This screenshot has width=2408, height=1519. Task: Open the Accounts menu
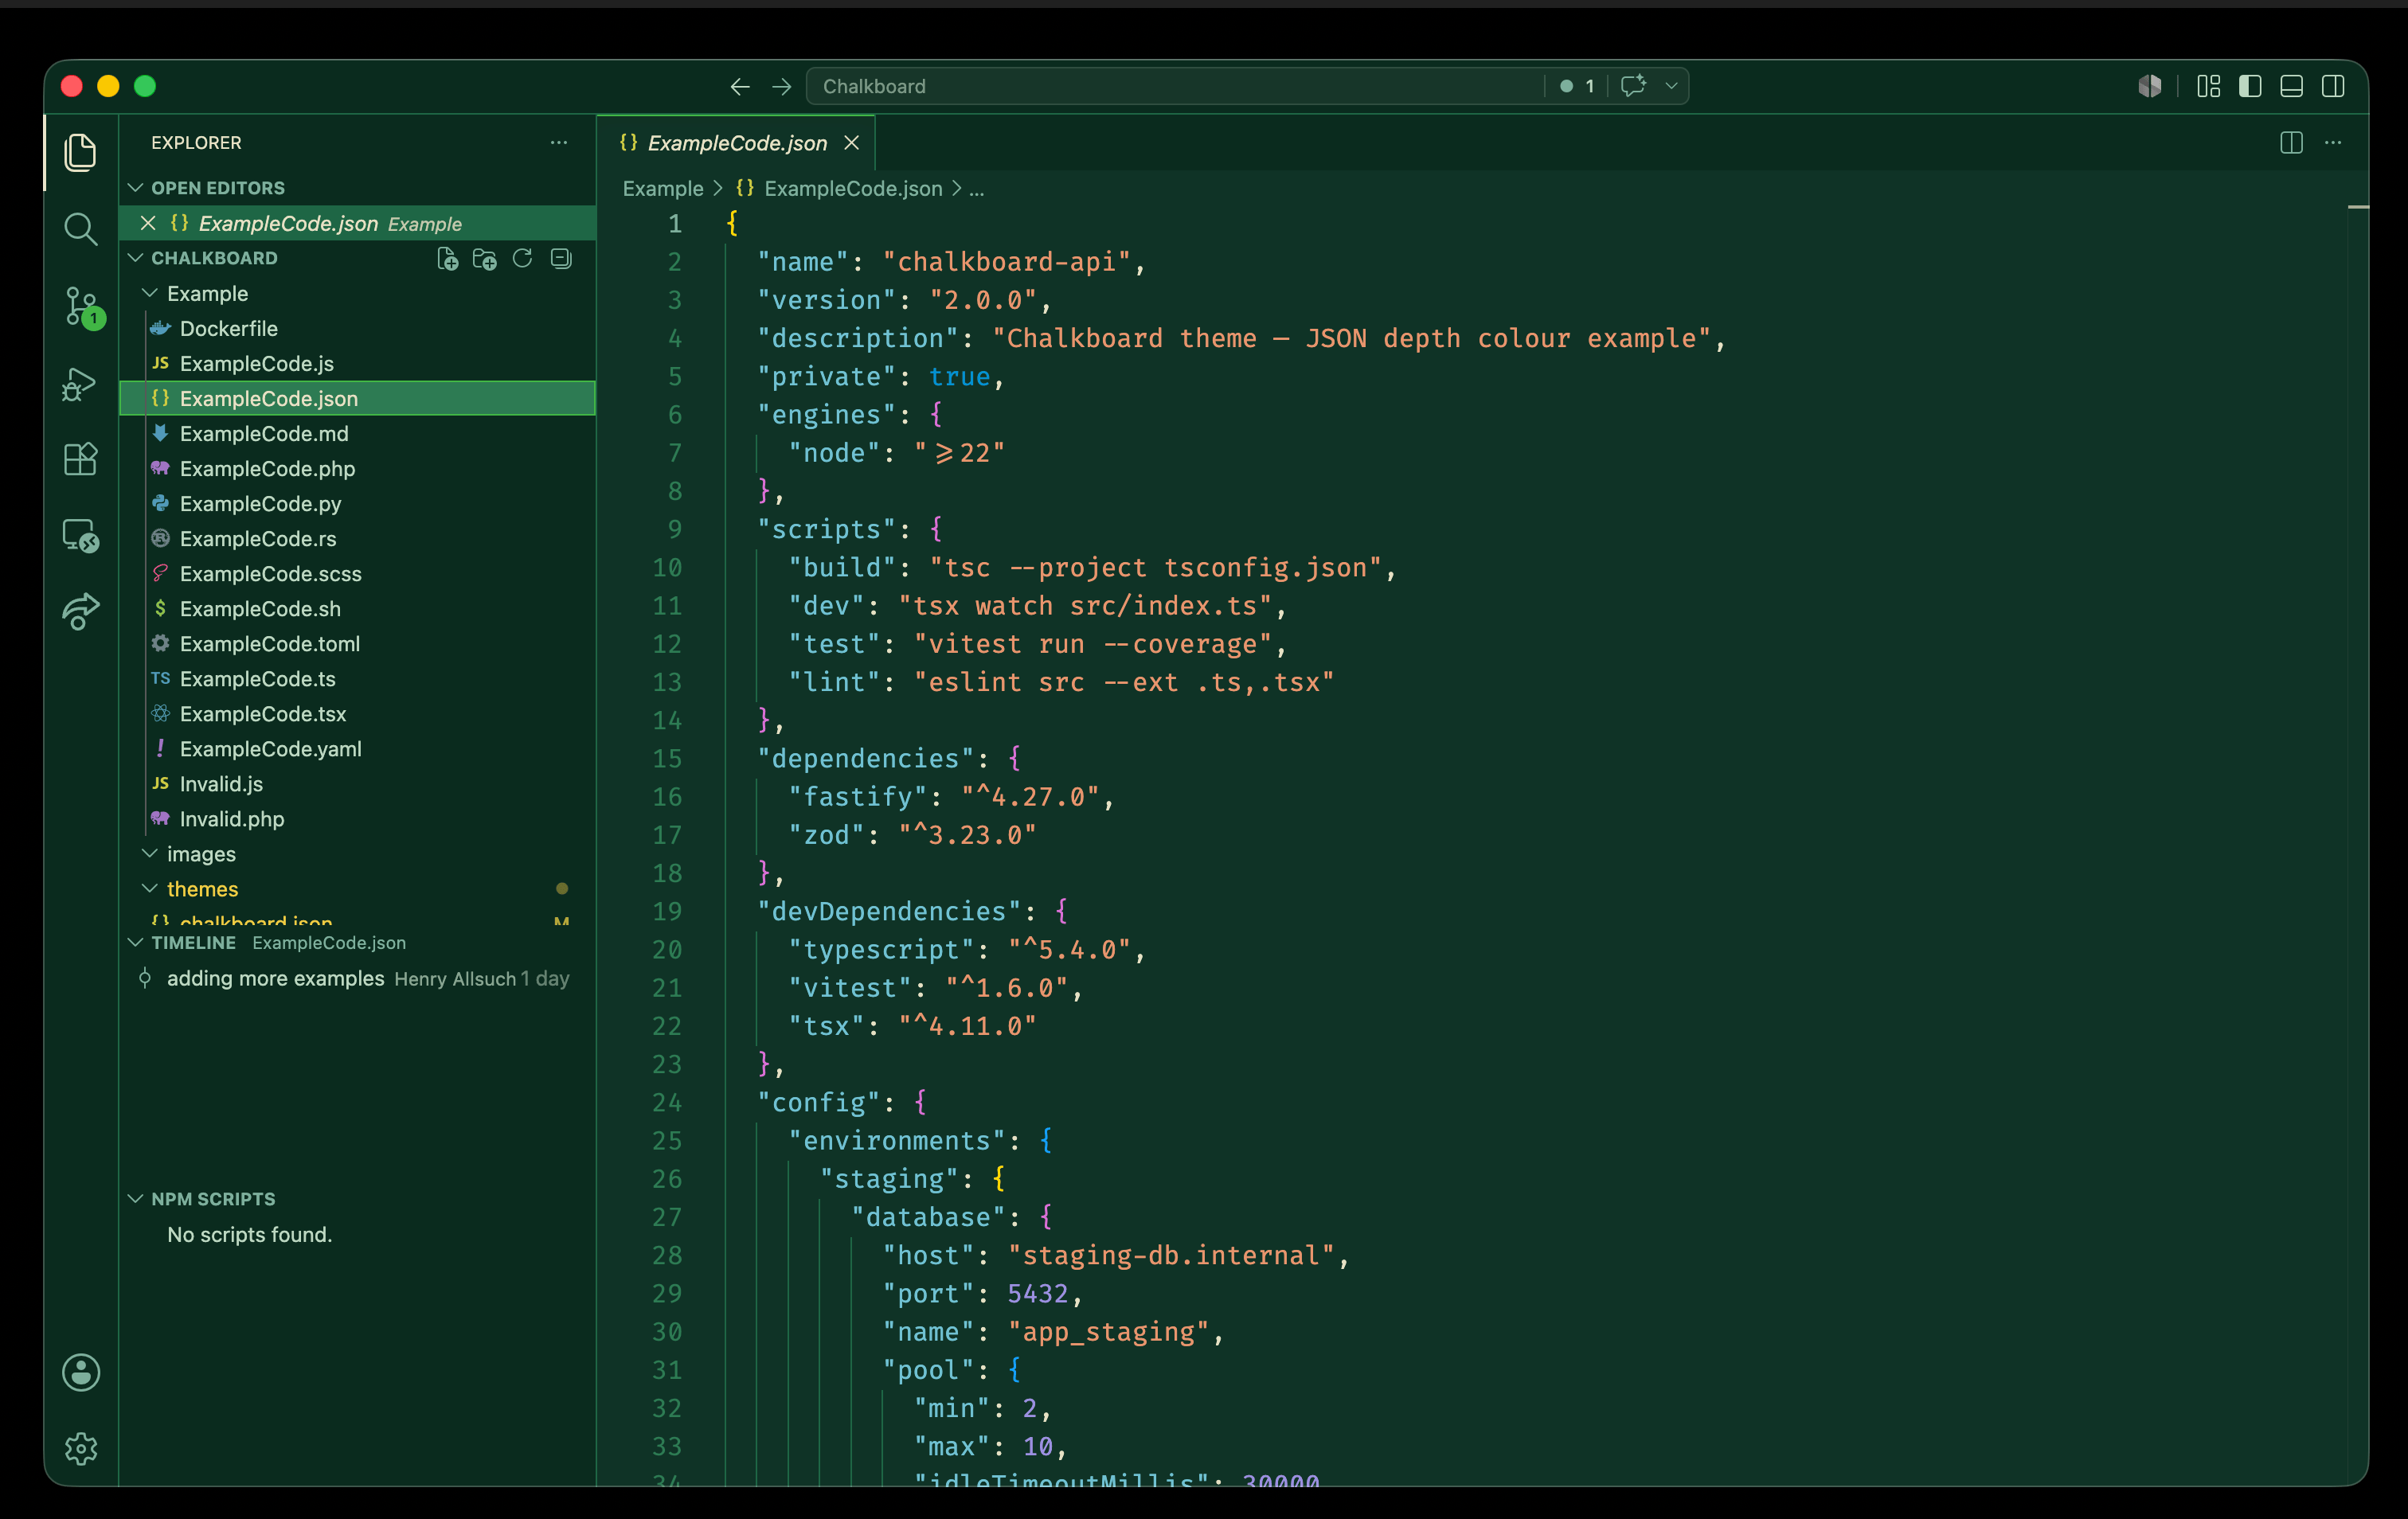coord(80,1373)
